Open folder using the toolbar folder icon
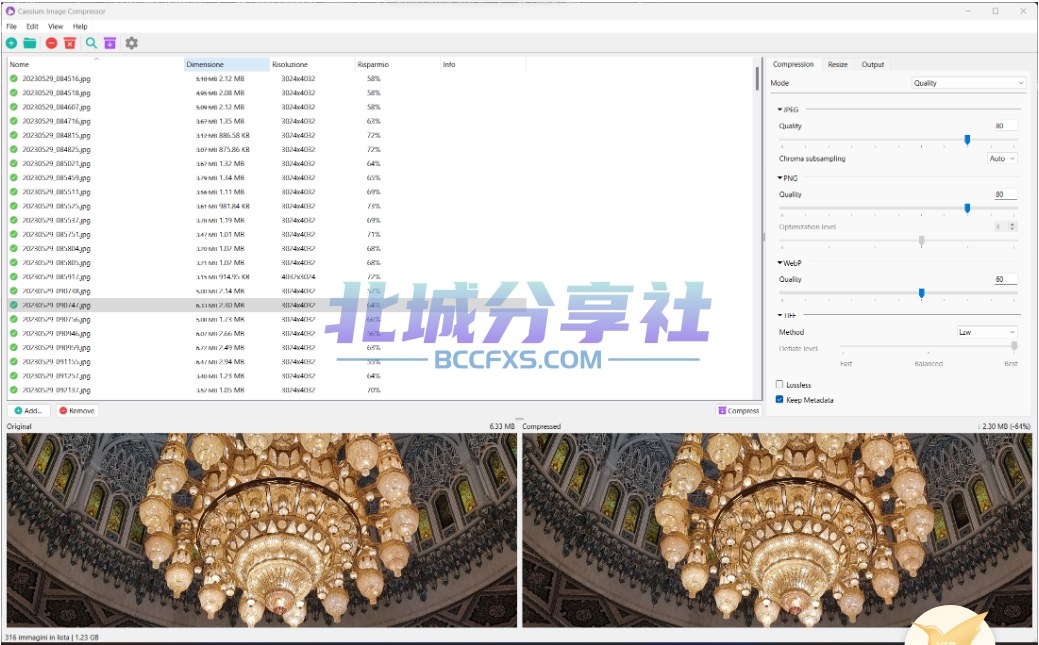Image resolution: width=1039 pixels, height=645 pixels. pos(30,43)
